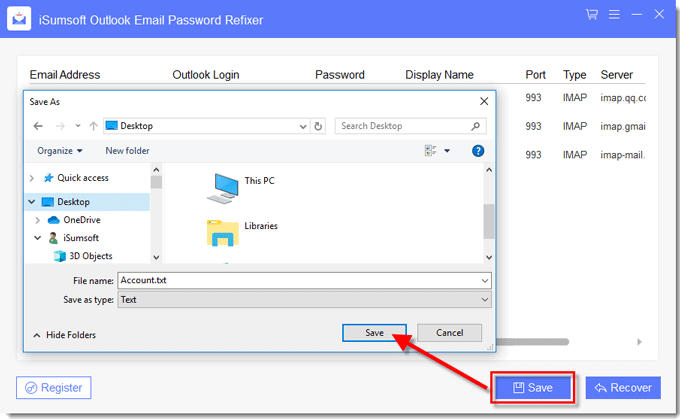
Task: Expand the address bar Desktop dropdown
Action: 303,126
